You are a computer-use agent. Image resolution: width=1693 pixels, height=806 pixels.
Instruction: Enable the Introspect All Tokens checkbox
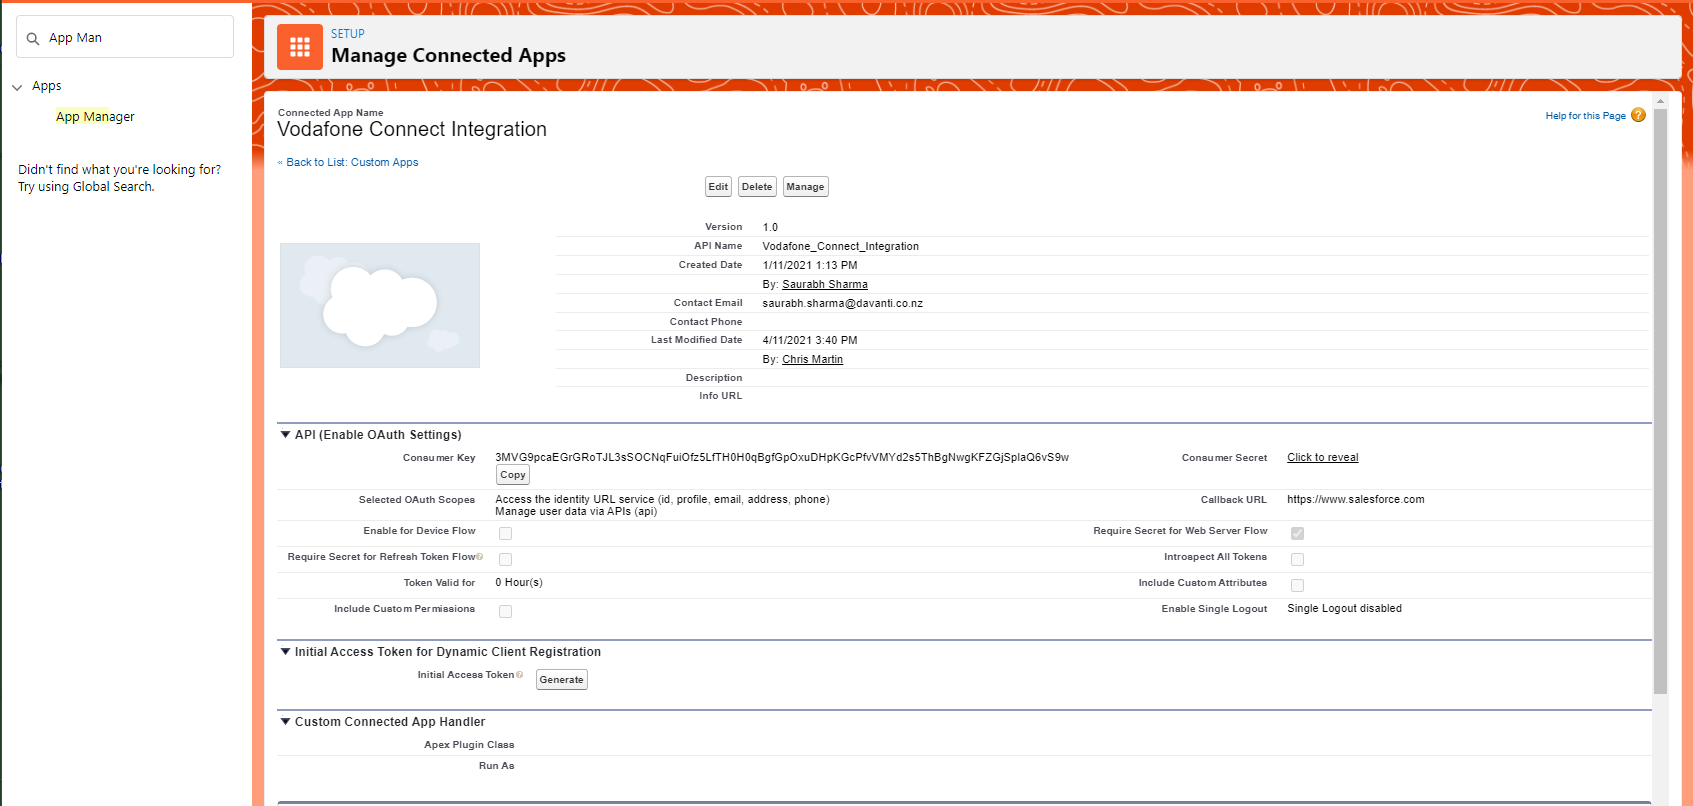tap(1297, 559)
